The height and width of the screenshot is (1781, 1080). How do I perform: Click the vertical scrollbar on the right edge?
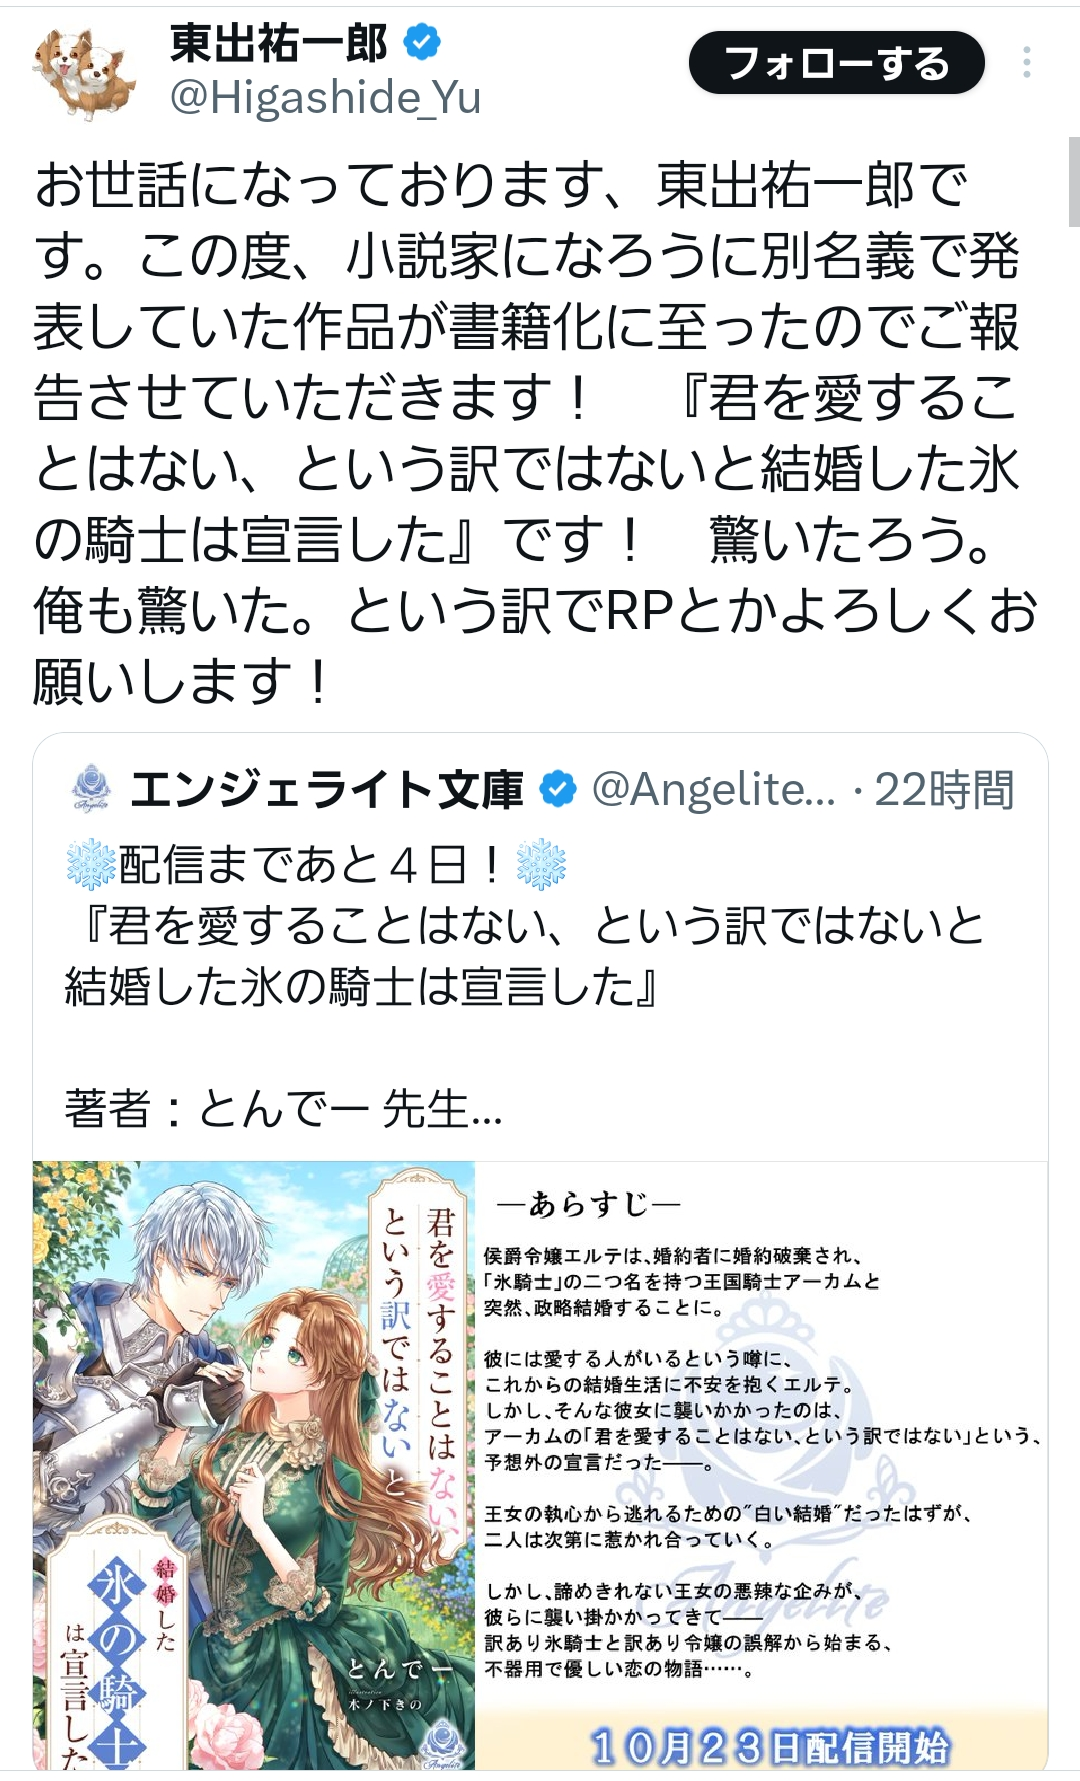(1074, 183)
